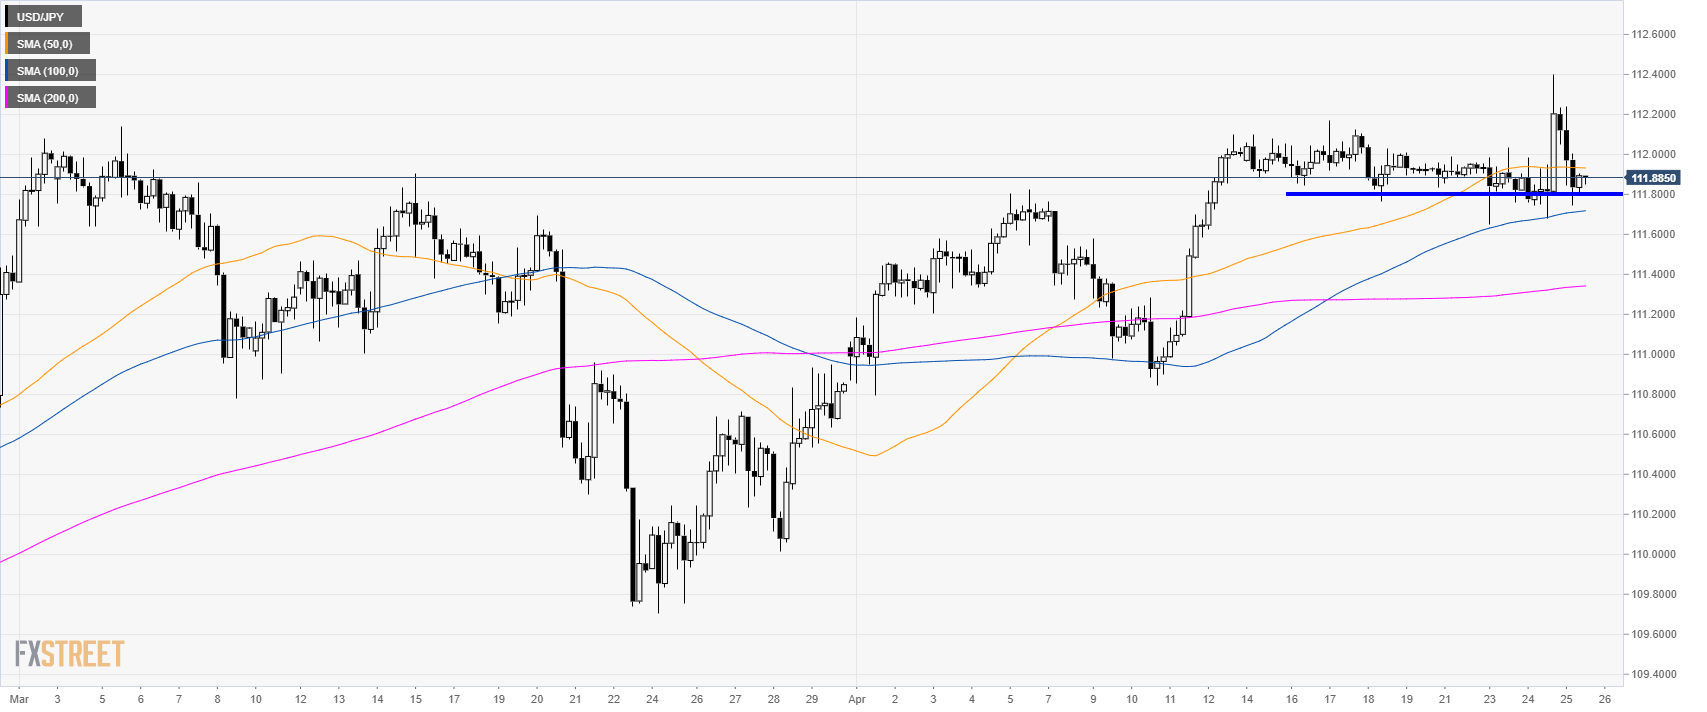The width and height of the screenshot is (1707, 712).
Task: Click the Mar label on date axis
Action: [x=19, y=699]
